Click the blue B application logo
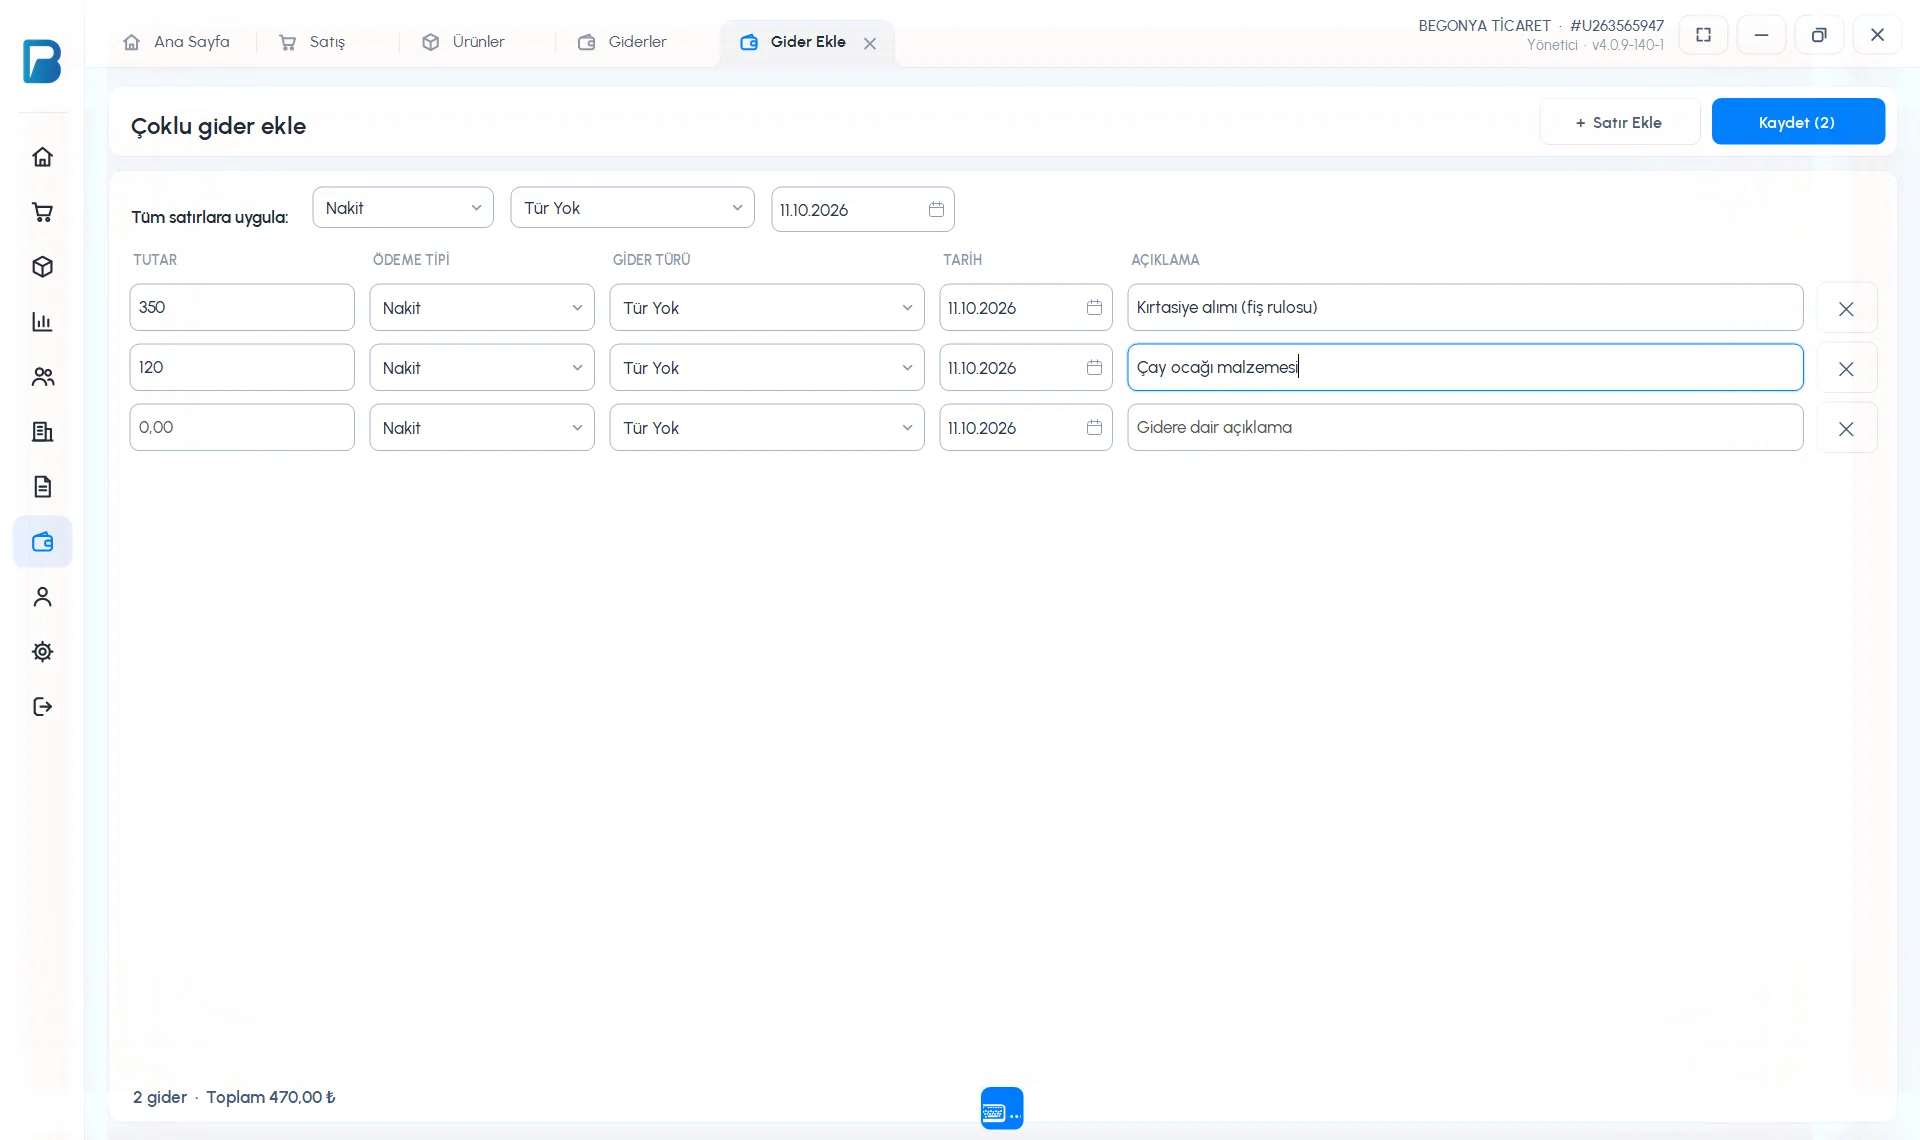1920x1140 pixels. 42,61
